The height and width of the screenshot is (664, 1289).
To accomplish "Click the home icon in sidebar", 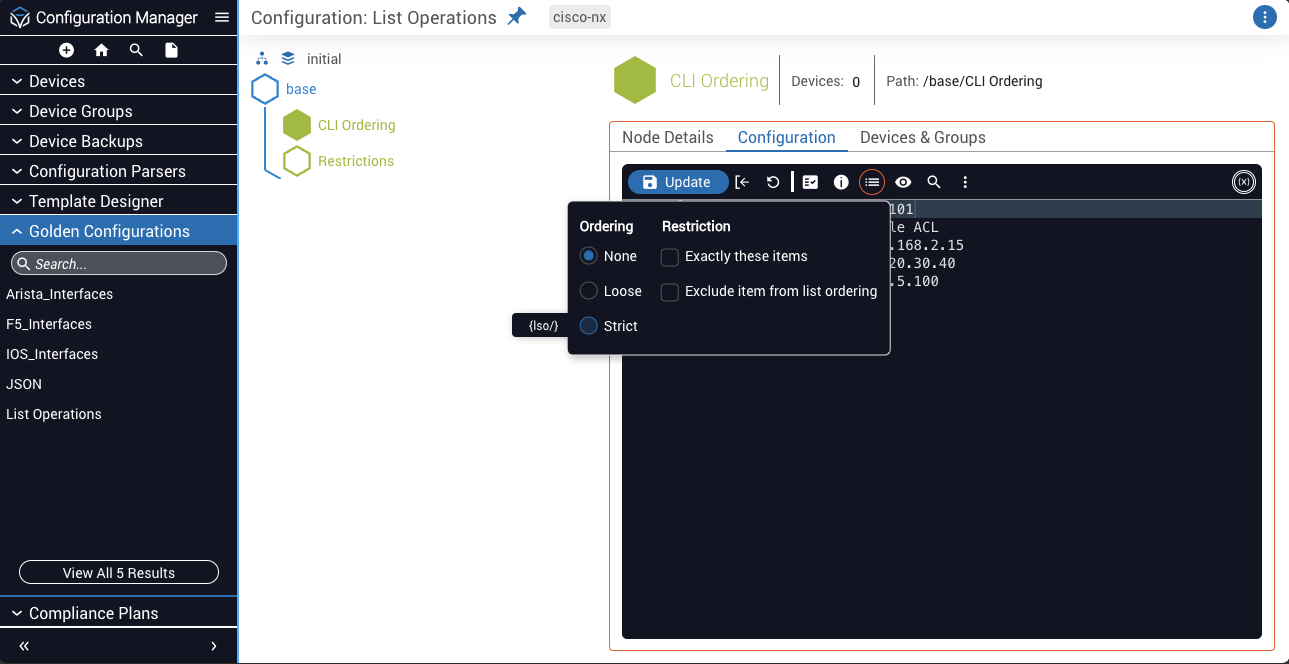I will (101, 50).
